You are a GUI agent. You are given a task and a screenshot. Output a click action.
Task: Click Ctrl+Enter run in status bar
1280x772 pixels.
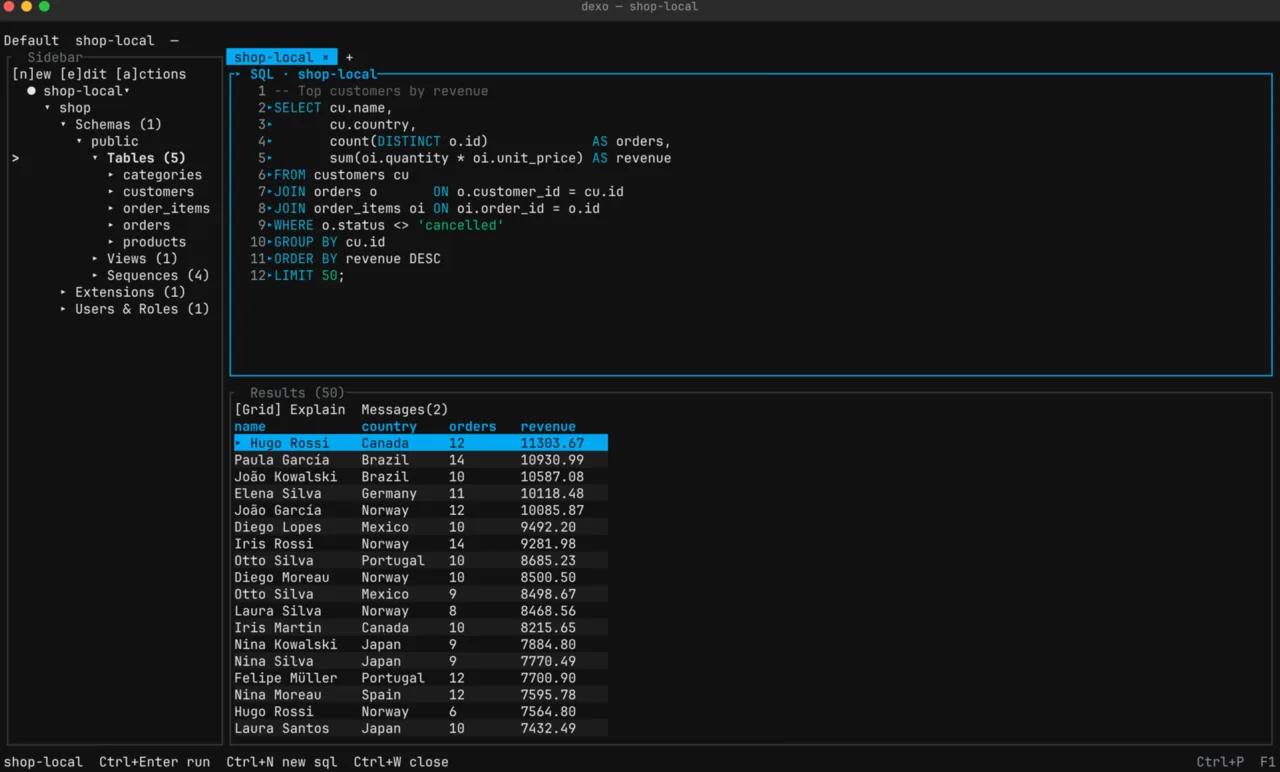(x=155, y=762)
